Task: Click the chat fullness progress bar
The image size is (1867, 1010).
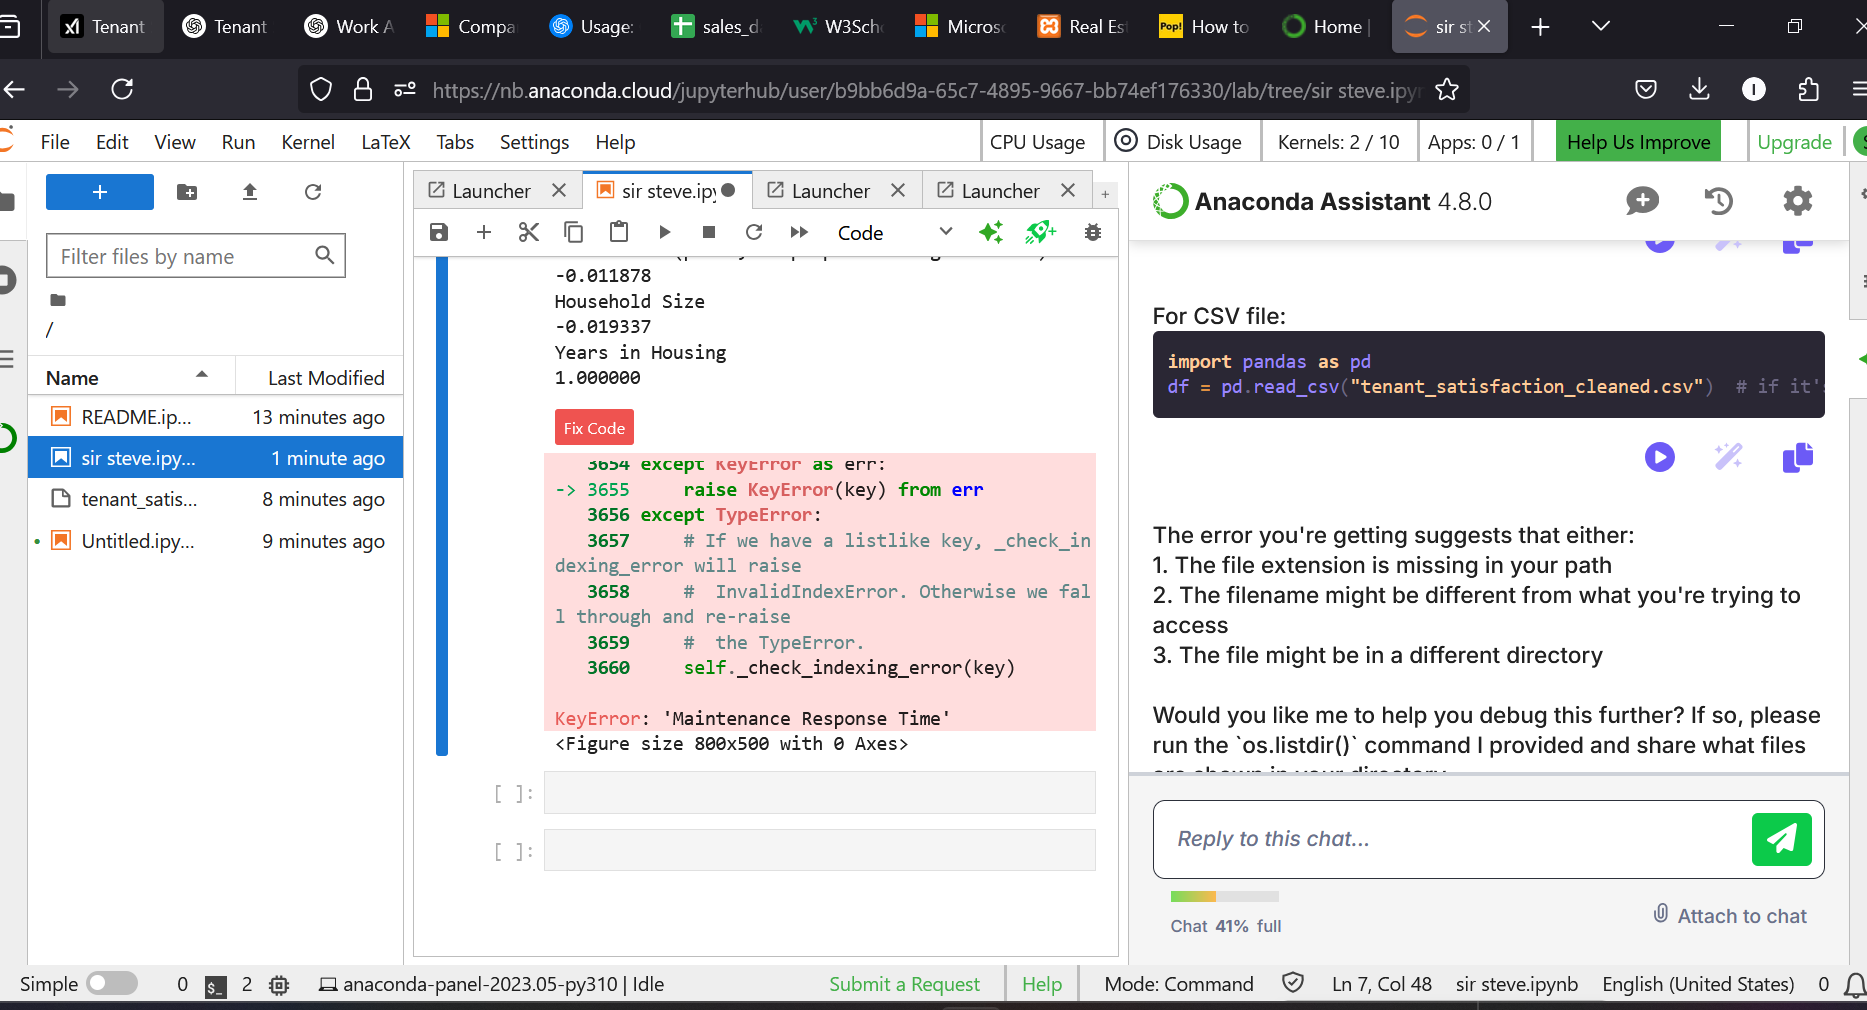Action: point(1224,896)
